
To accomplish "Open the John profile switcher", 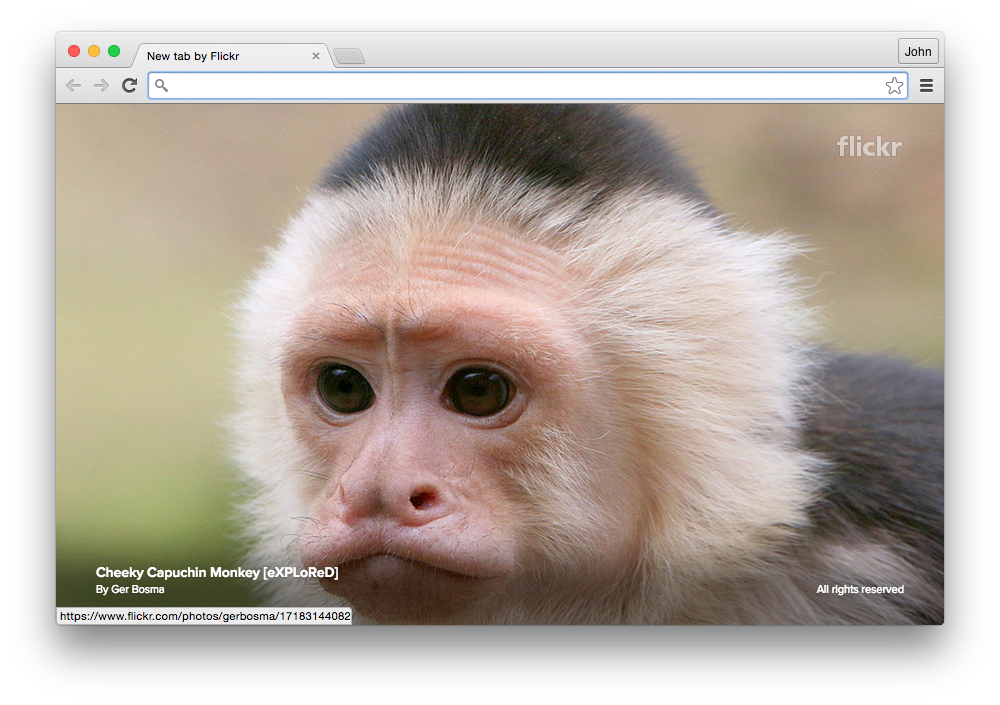I will pyautogui.click(x=918, y=52).
